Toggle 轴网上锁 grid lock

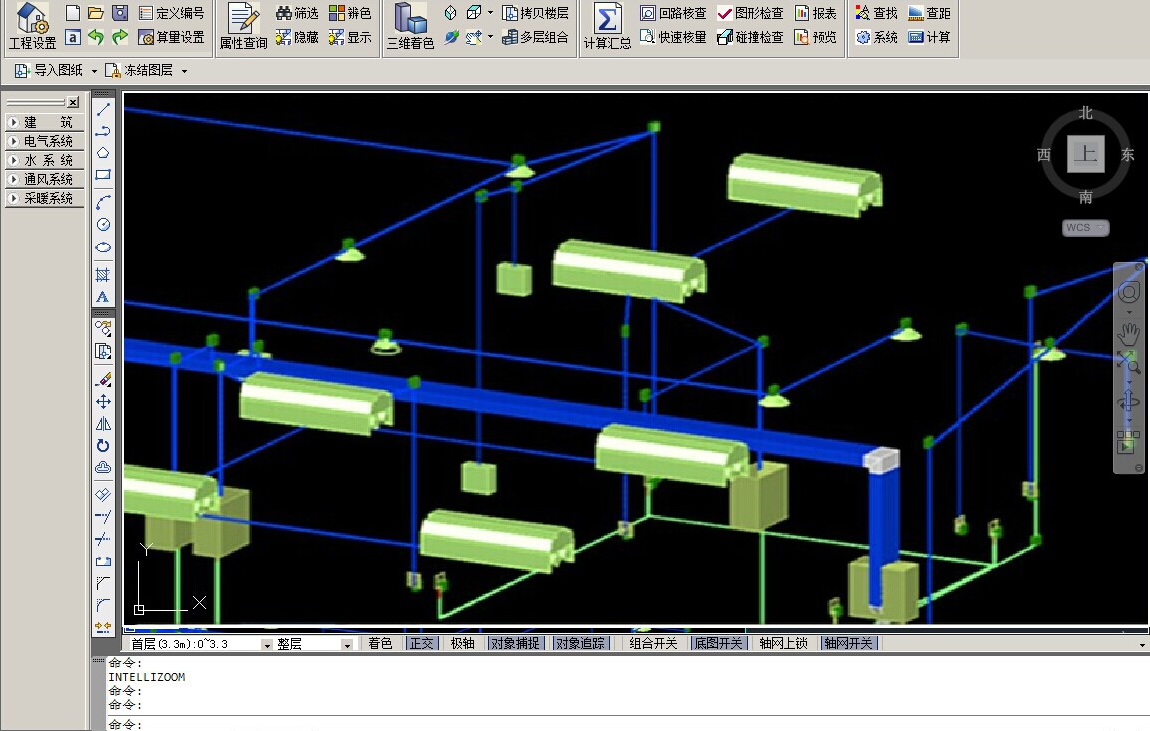pos(783,643)
